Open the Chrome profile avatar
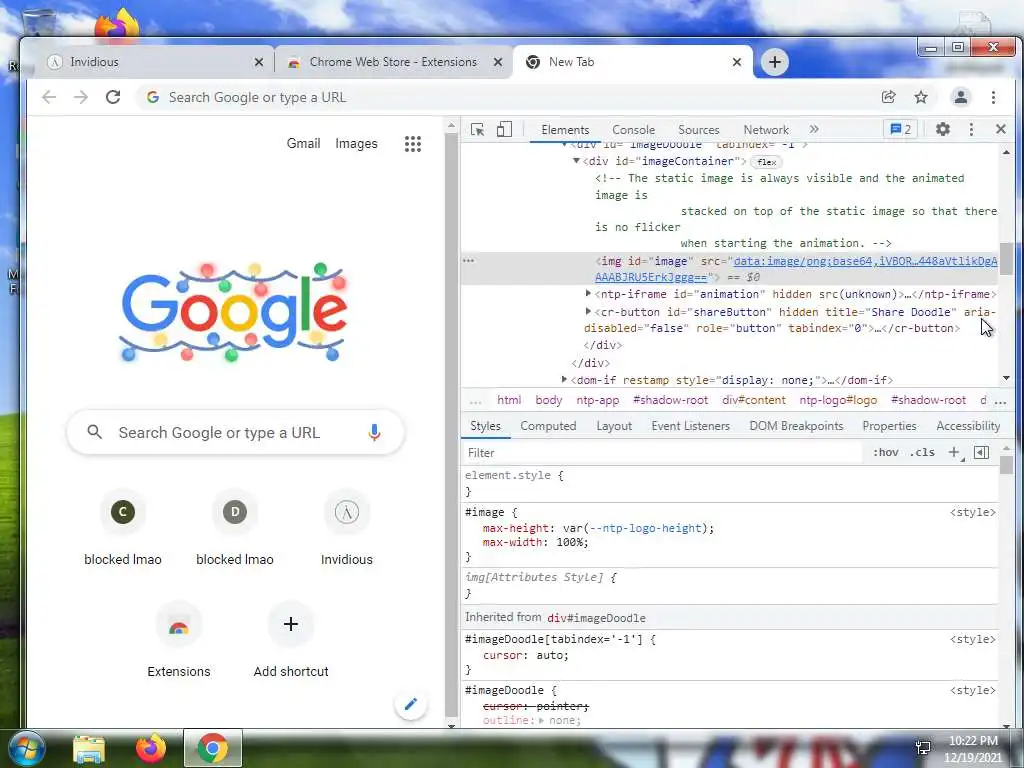Viewport: 1024px width, 768px height. (961, 97)
